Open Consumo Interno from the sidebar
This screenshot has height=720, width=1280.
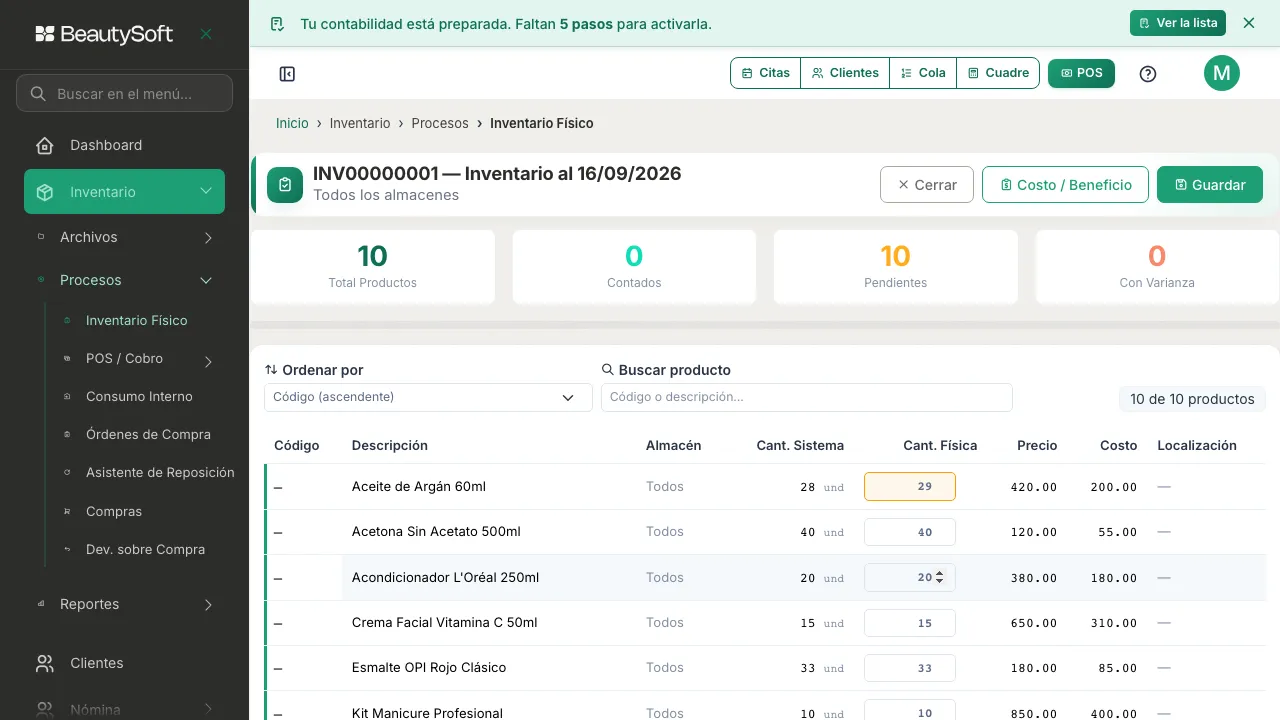click(139, 397)
